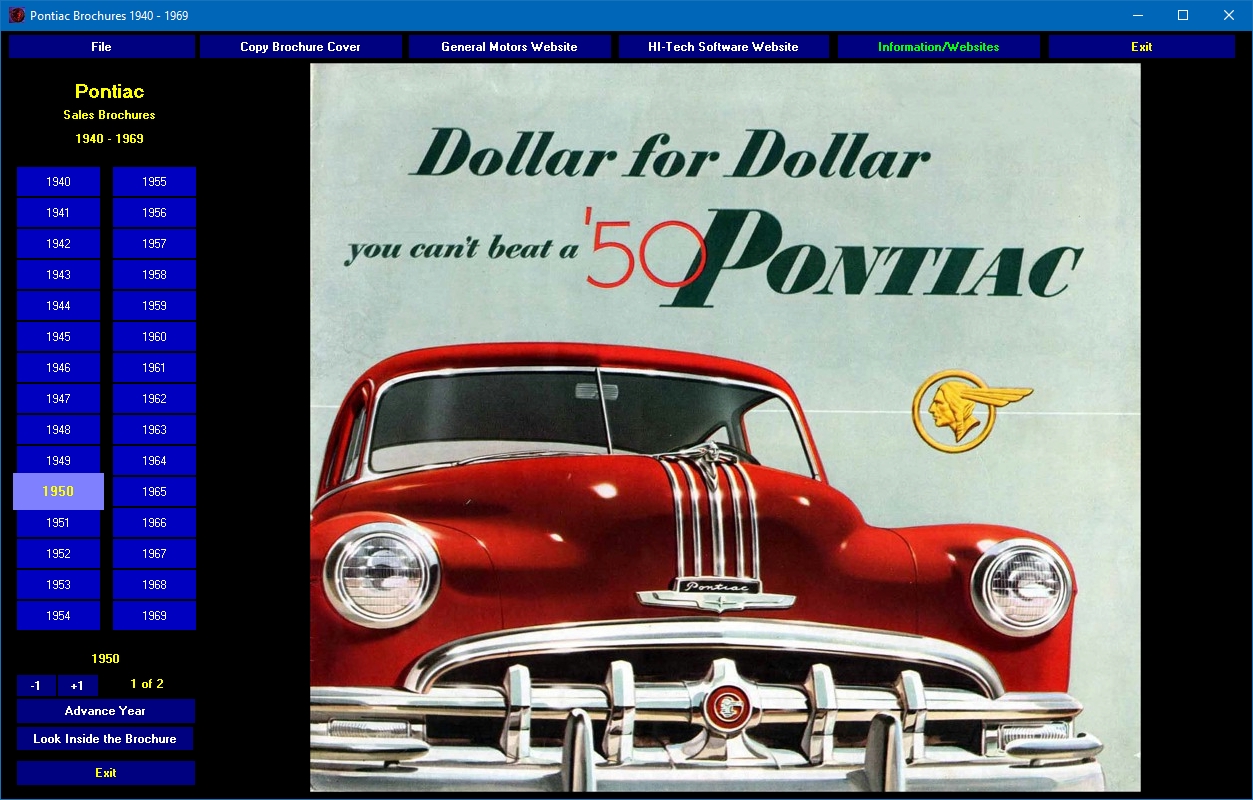Pick the 1959 year button
Screen dimensions: 1253x800
click(x=154, y=306)
